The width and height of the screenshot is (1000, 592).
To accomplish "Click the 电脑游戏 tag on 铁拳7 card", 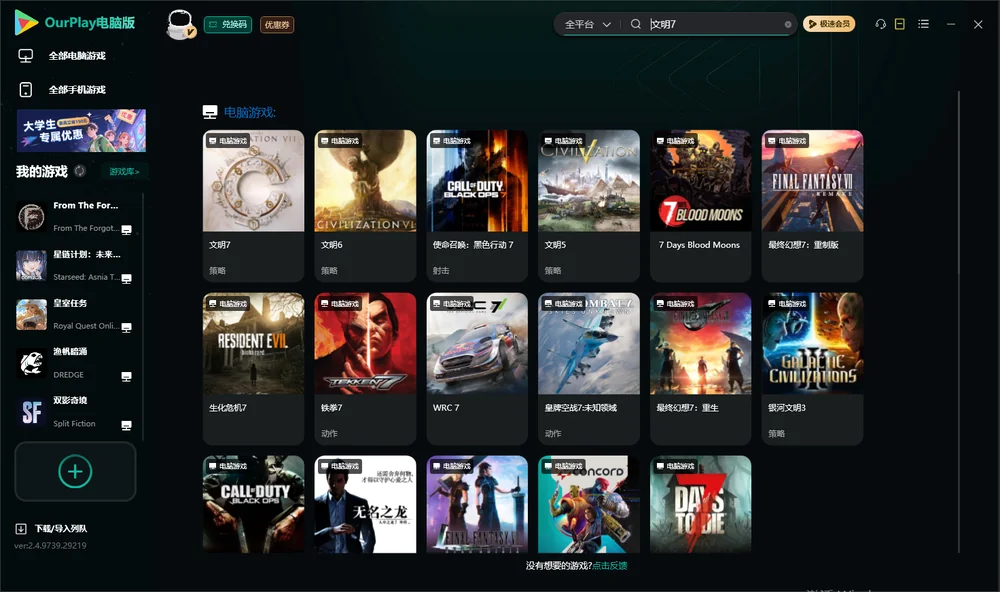I will (x=339, y=304).
